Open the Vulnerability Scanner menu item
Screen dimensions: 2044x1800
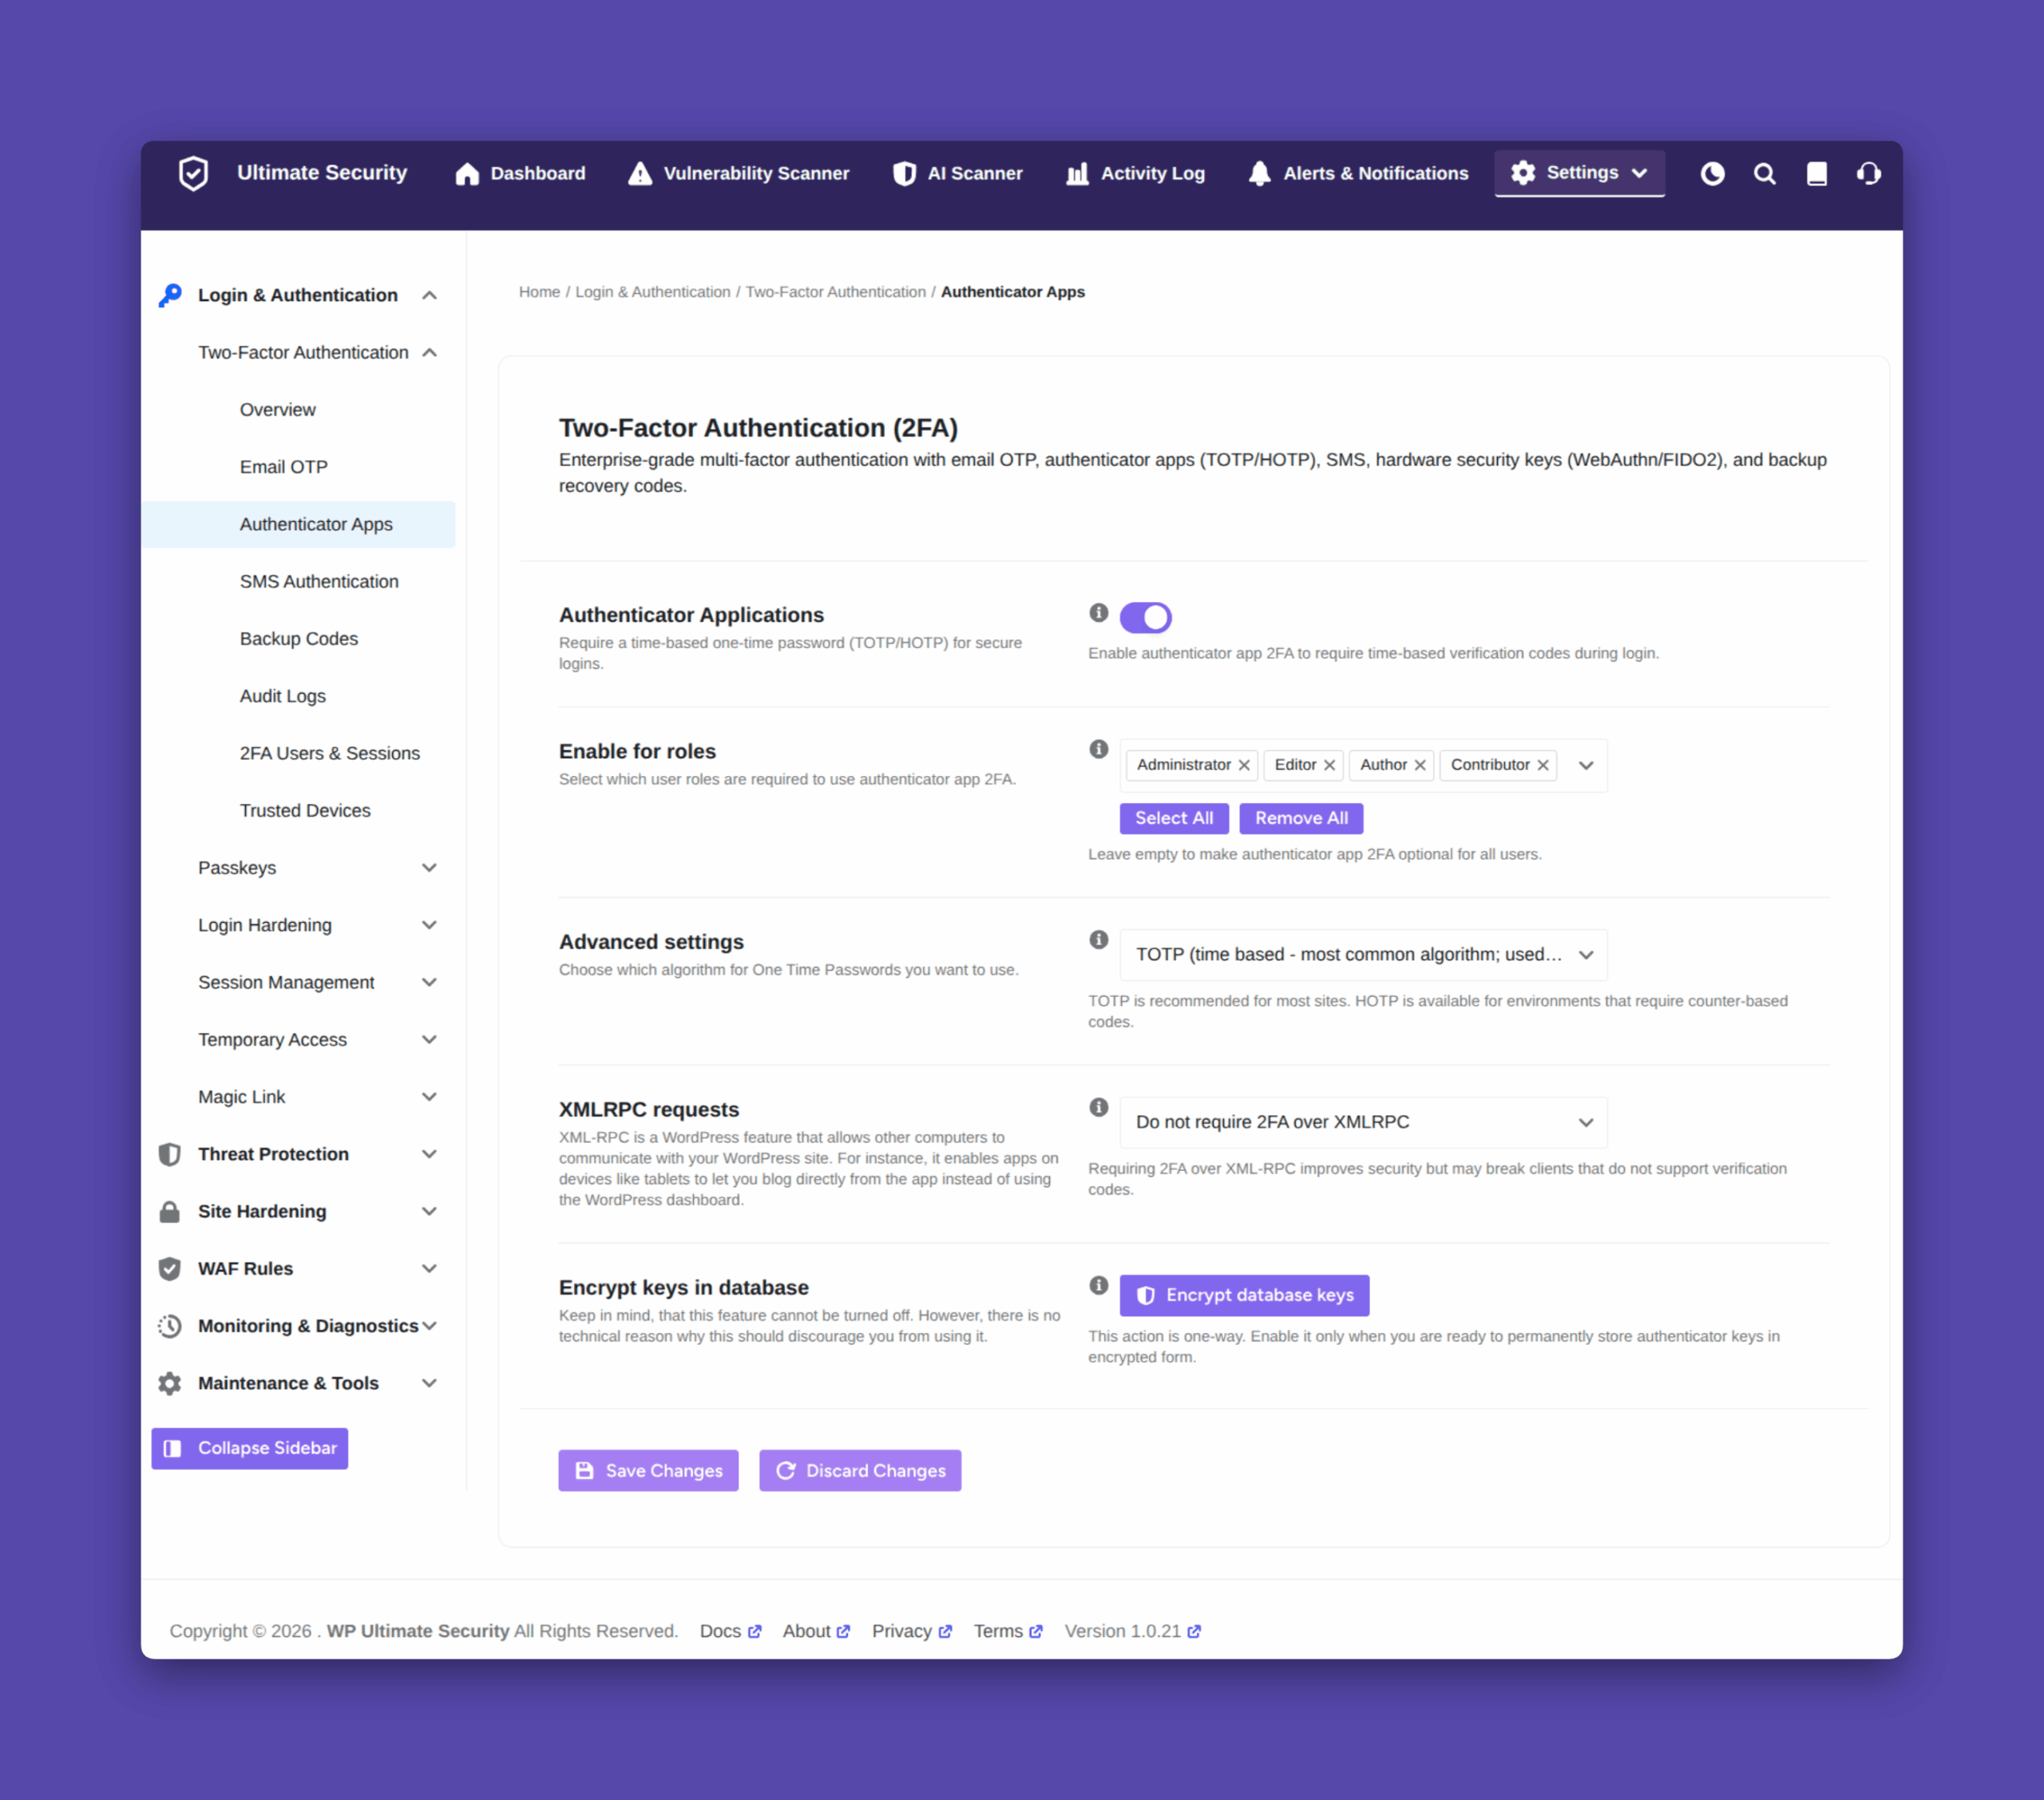click(738, 174)
